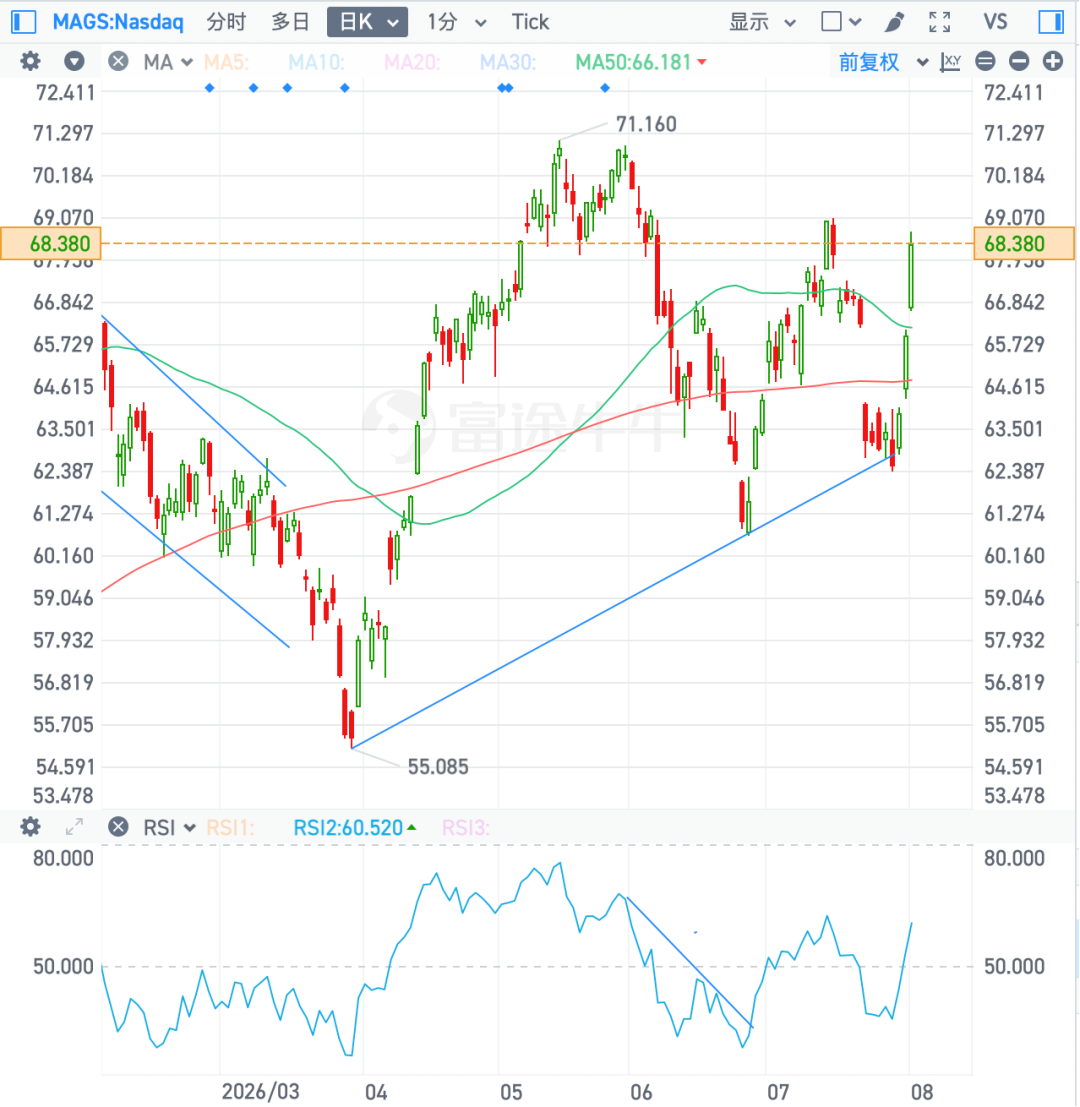Click the 55.085 low price label
1080x1107 pixels.
tap(438, 767)
